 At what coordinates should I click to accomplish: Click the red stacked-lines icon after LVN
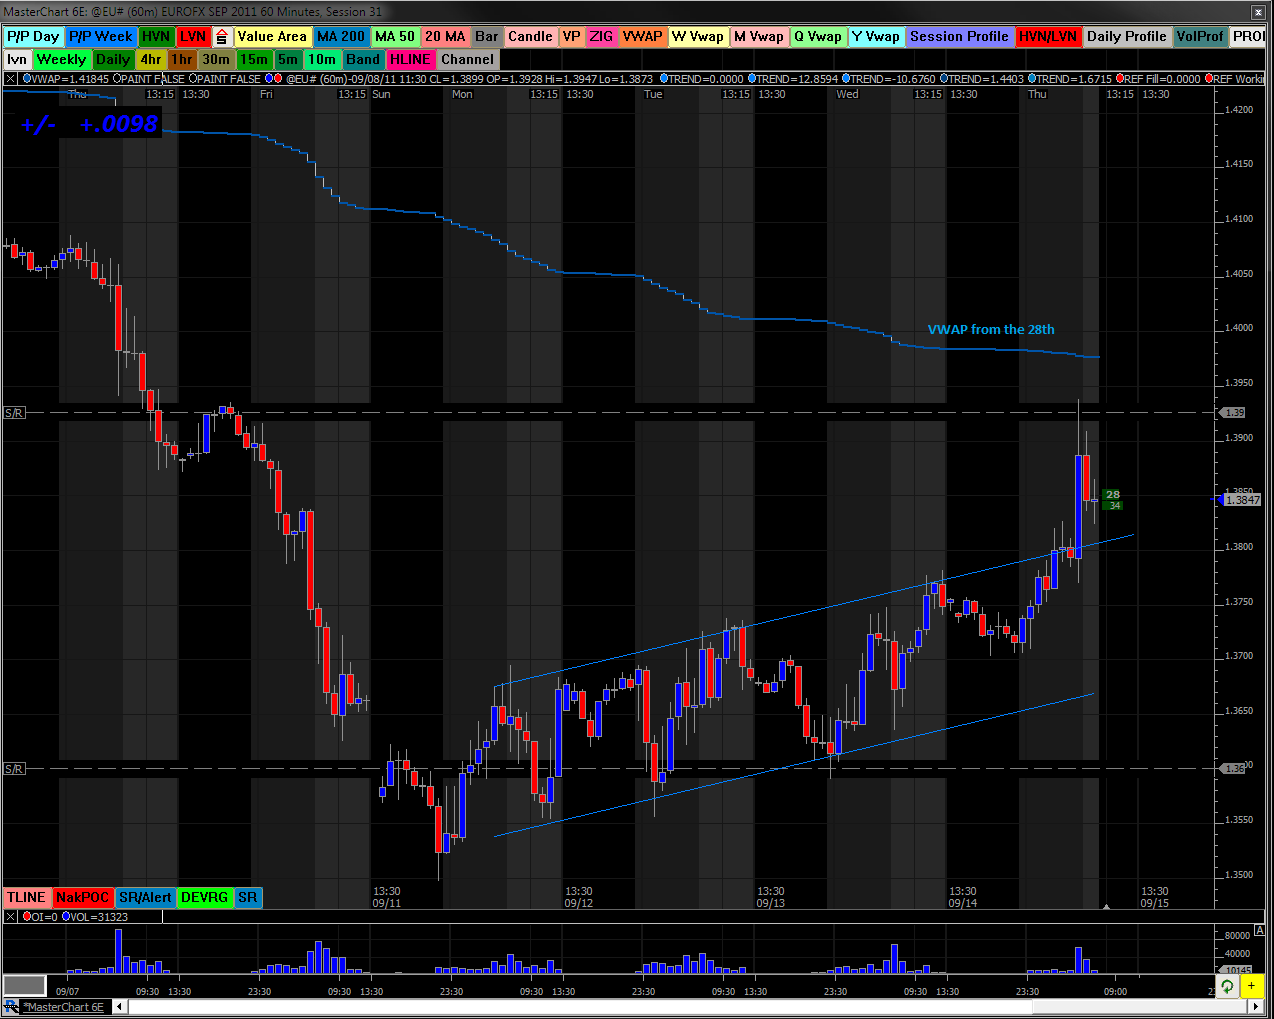[222, 36]
